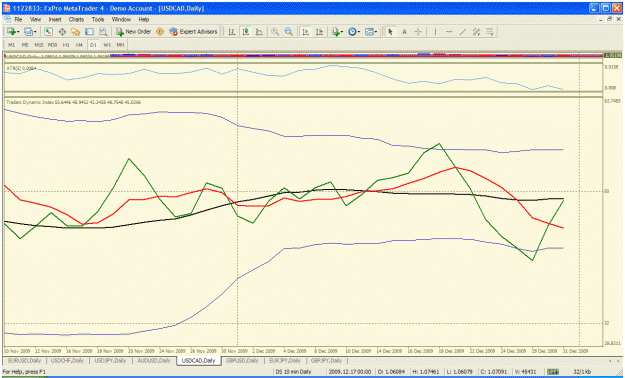Zoom in on the chart
The height and width of the screenshot is (378, 625).
point(275,32)
